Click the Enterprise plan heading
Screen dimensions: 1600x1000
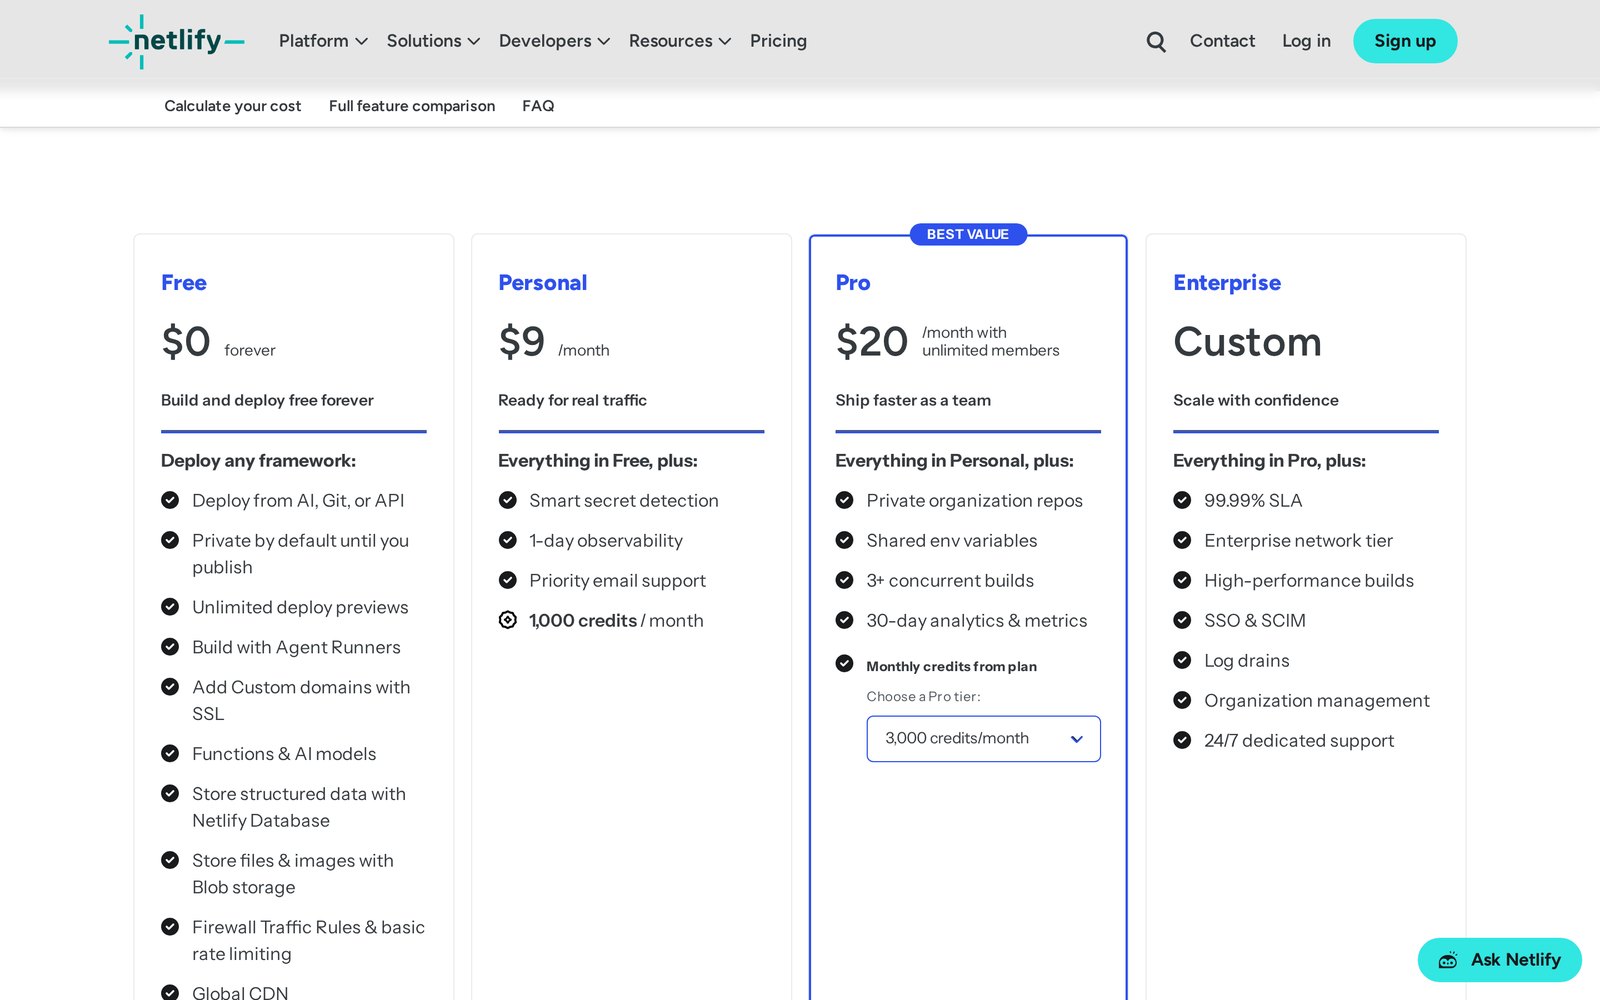tap(1227, 283)
